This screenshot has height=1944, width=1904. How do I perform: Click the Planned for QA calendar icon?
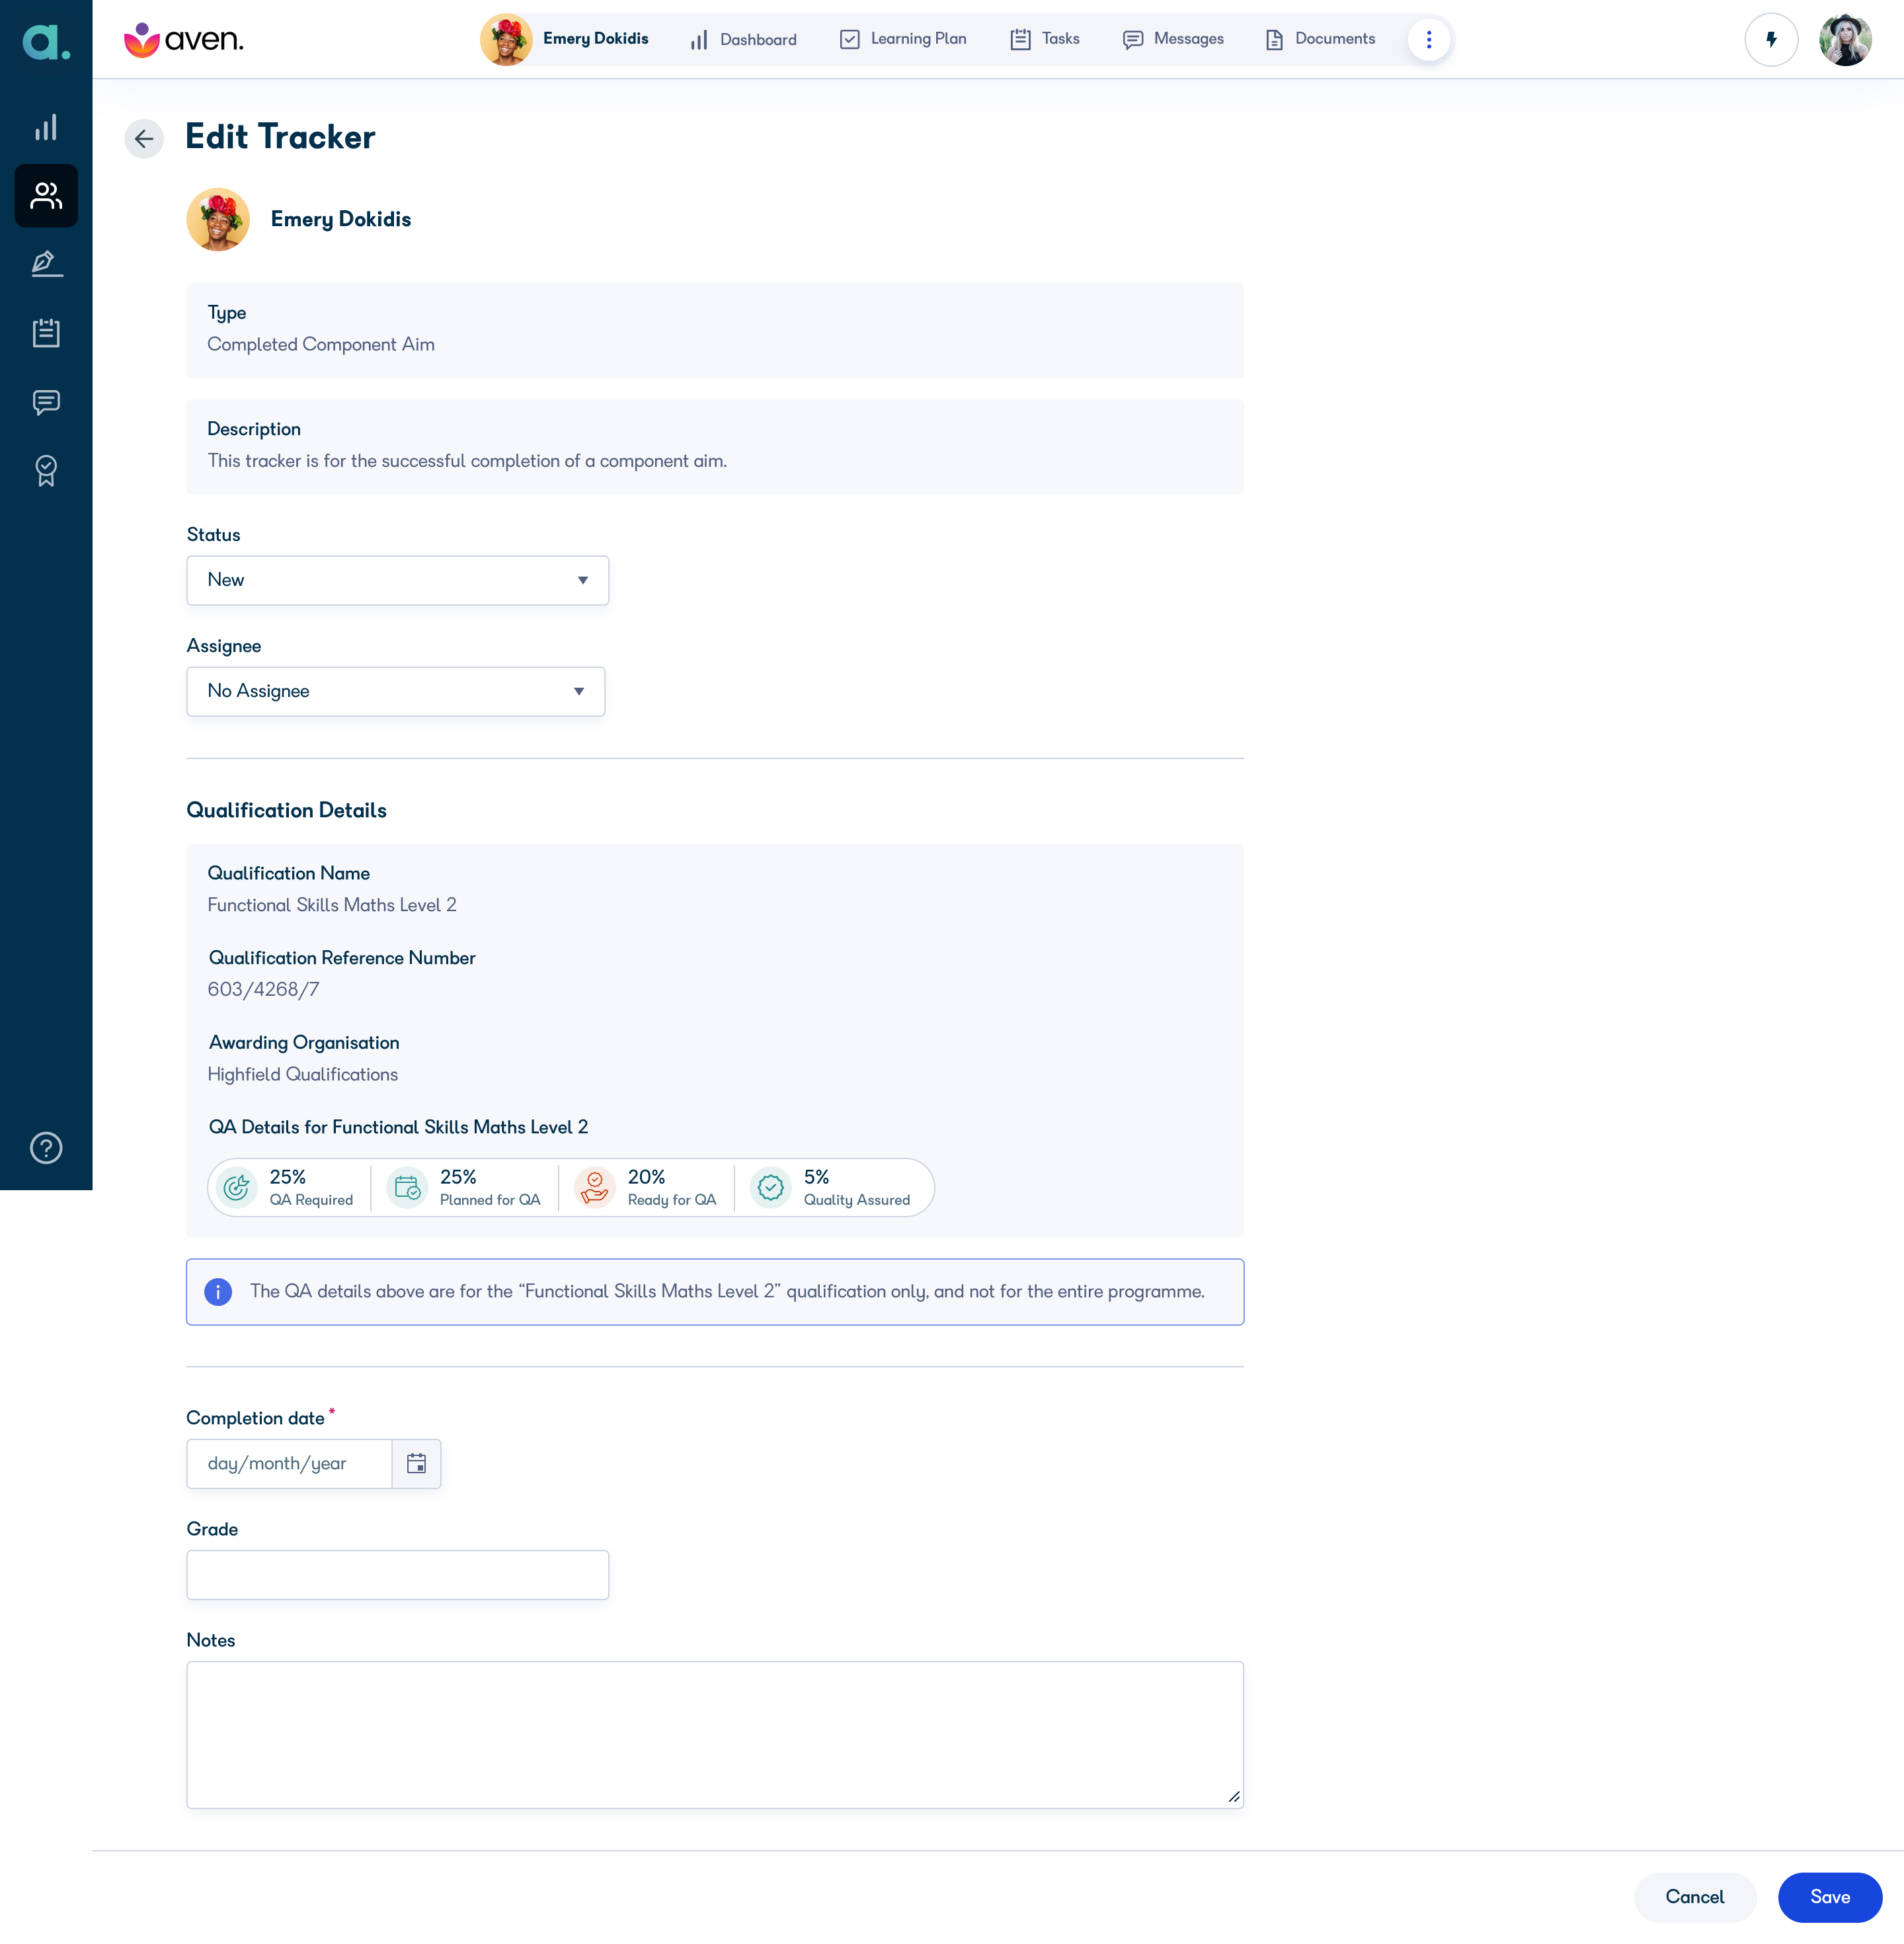pyautogui.click(x=407, y=1187)
